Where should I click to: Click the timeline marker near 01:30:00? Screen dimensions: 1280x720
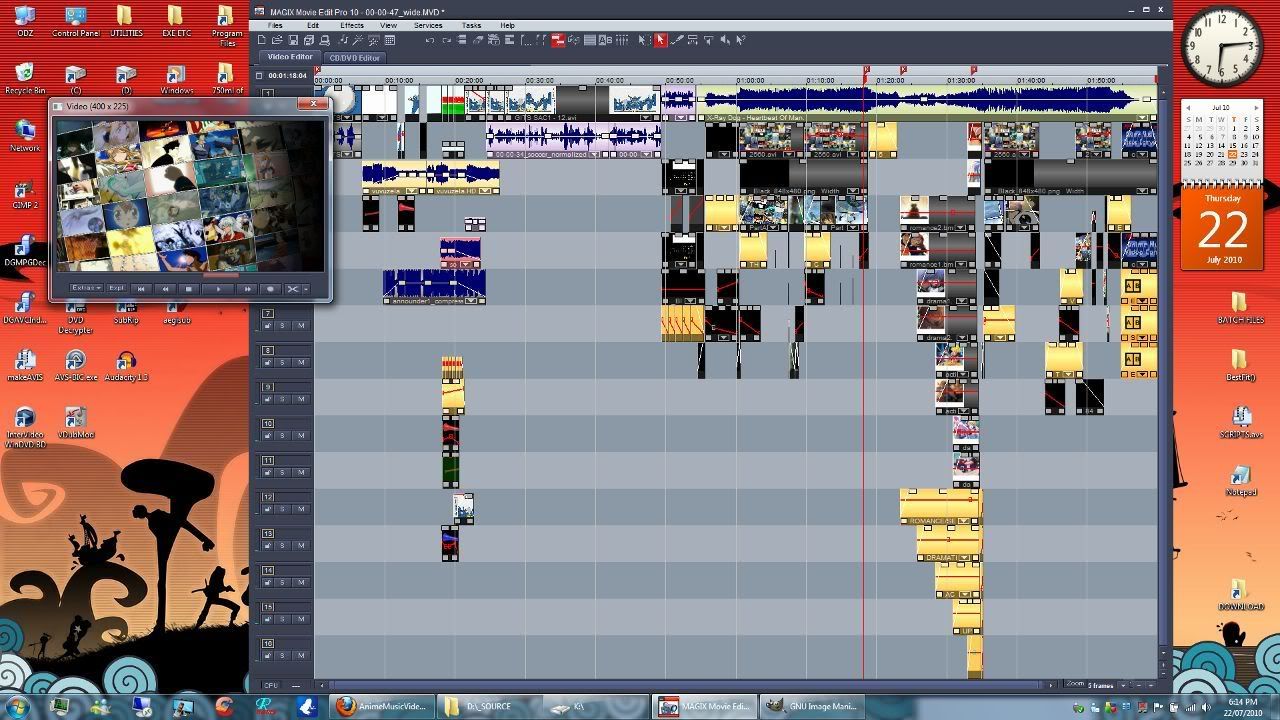973,71
